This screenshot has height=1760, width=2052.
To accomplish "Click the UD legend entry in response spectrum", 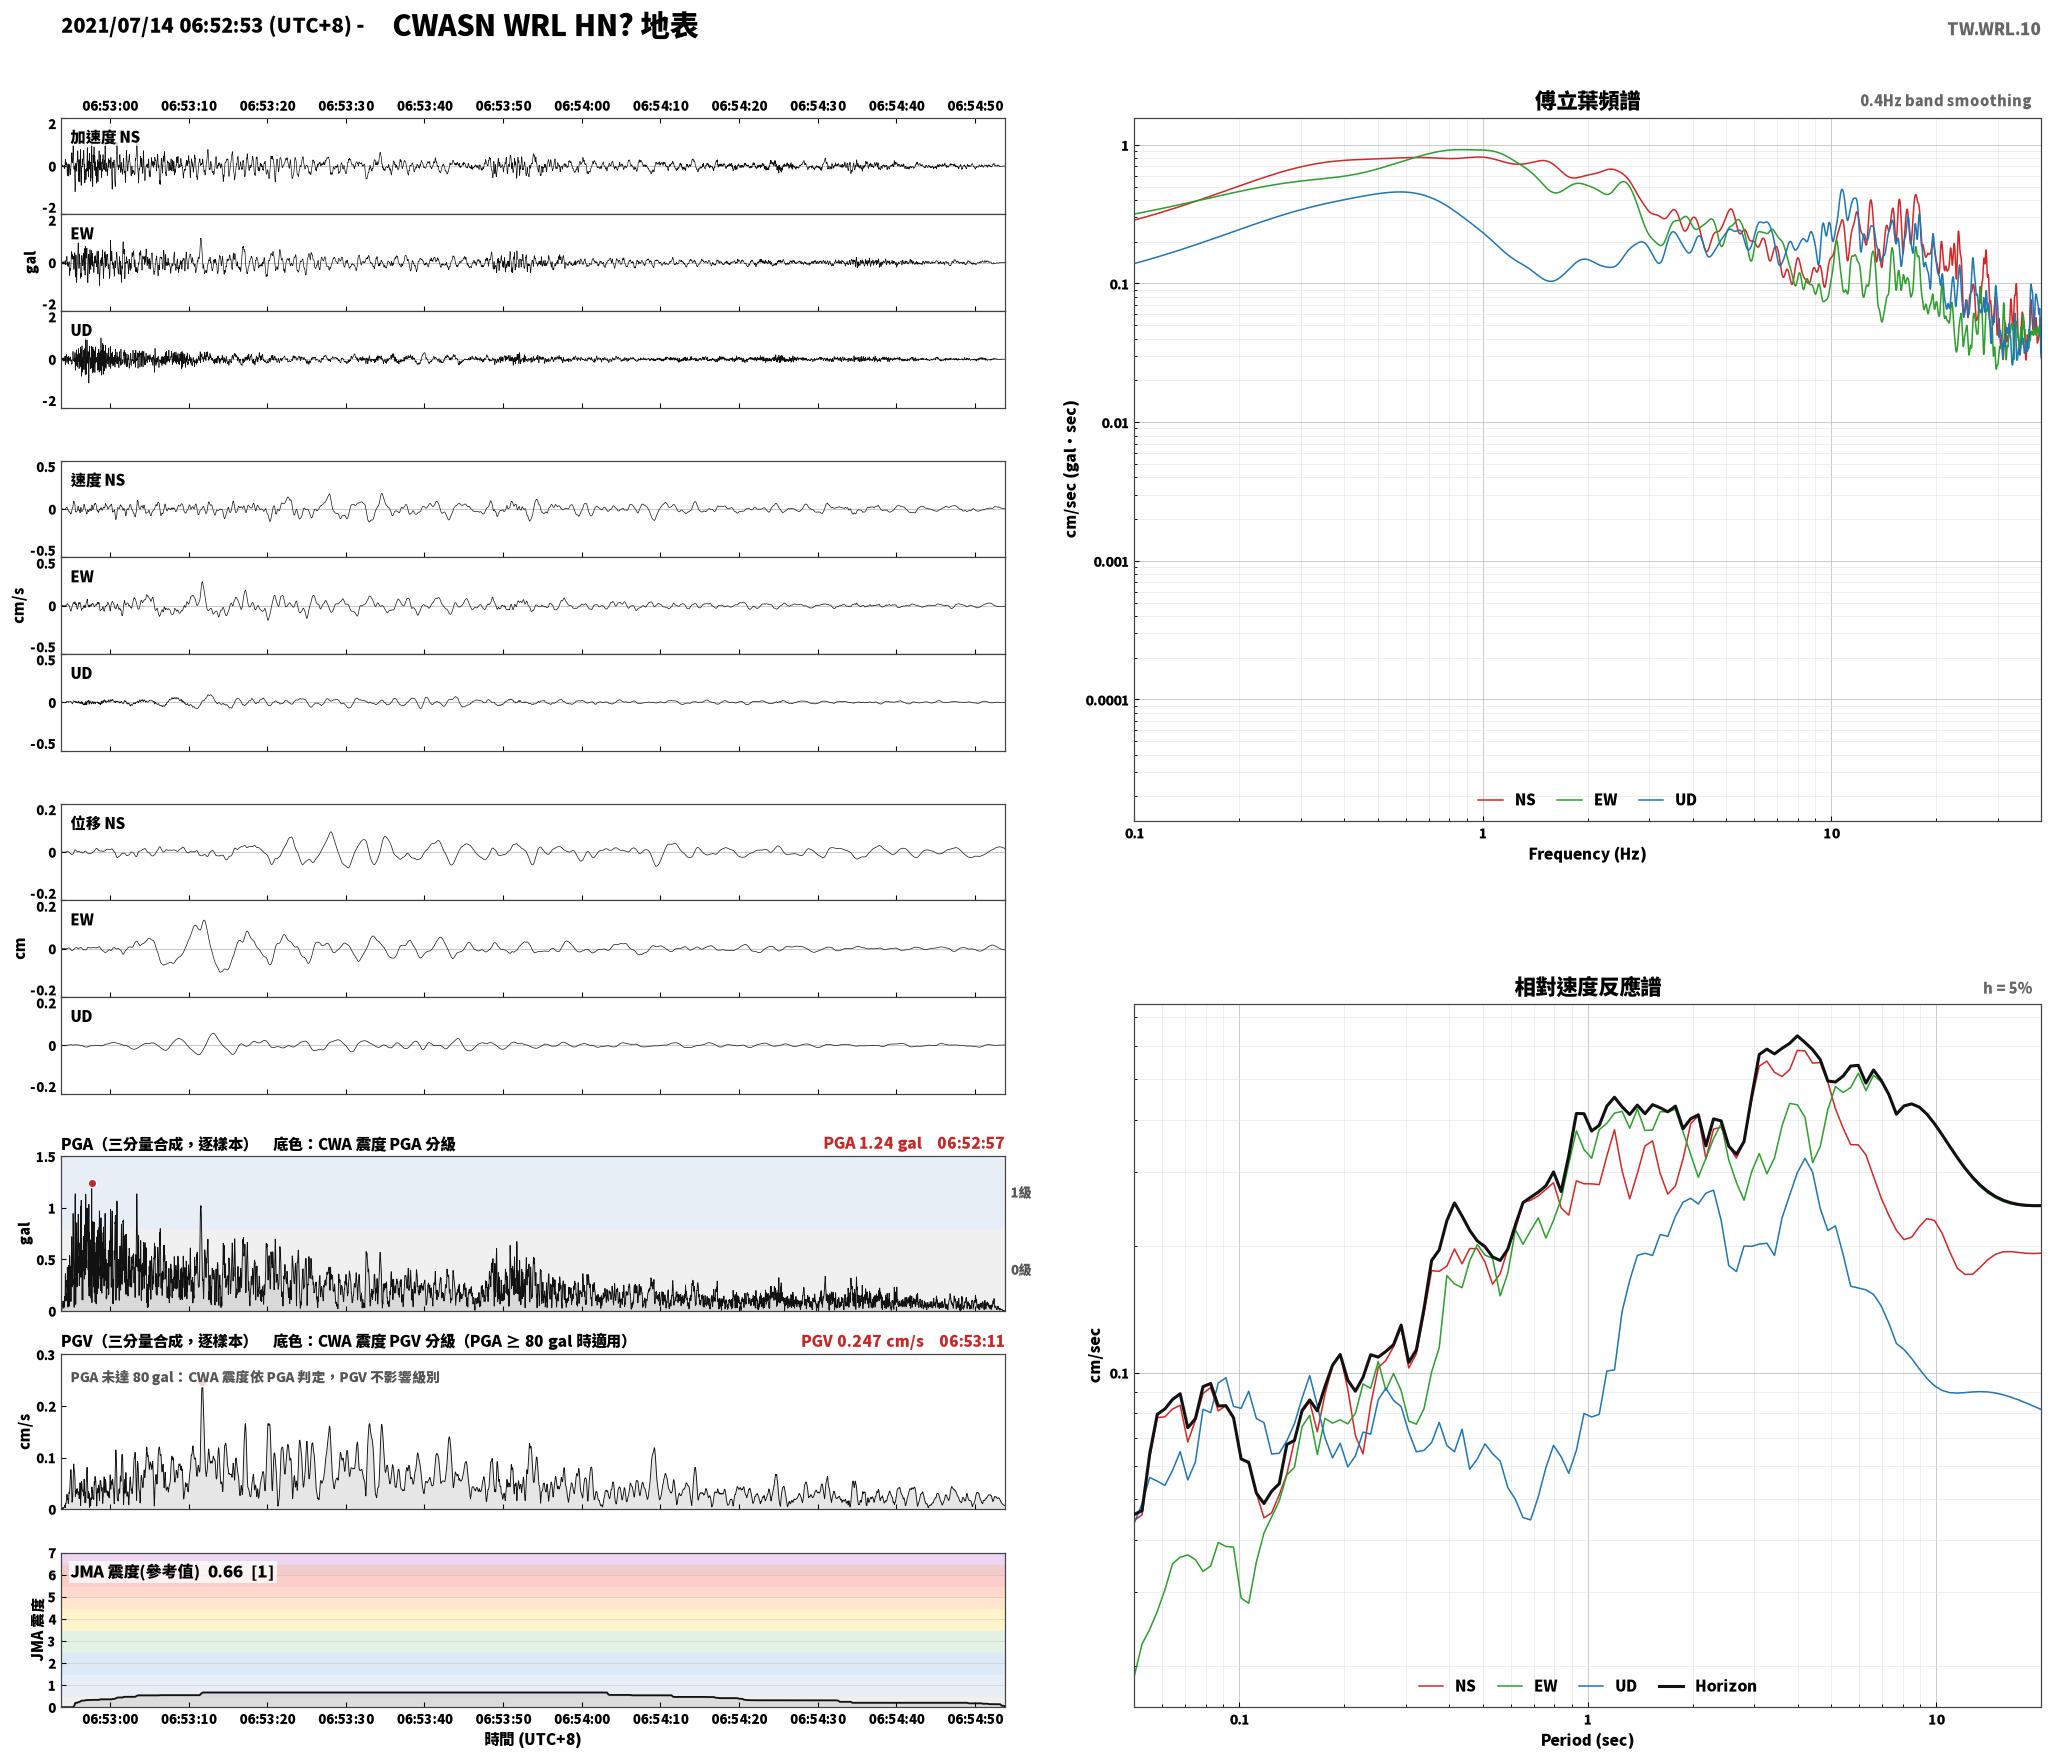I will 1608,1685.
